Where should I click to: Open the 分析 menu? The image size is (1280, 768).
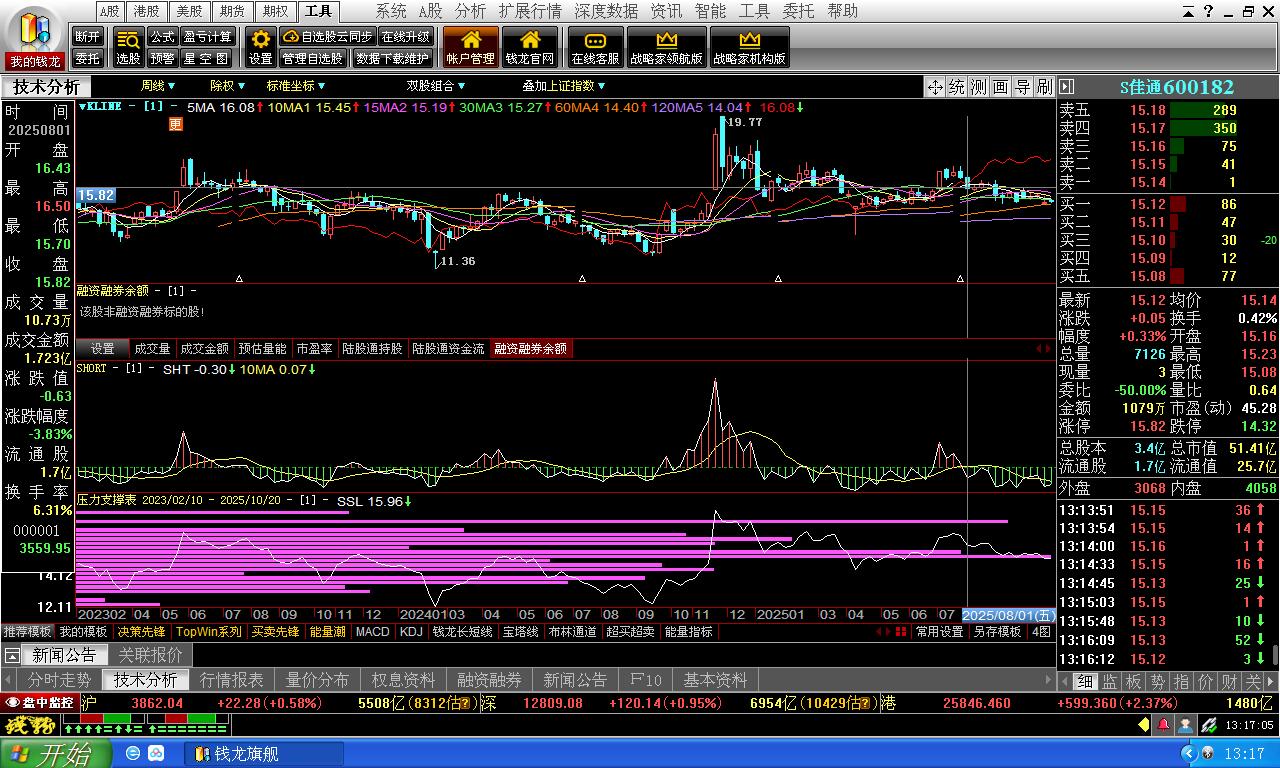470,11
